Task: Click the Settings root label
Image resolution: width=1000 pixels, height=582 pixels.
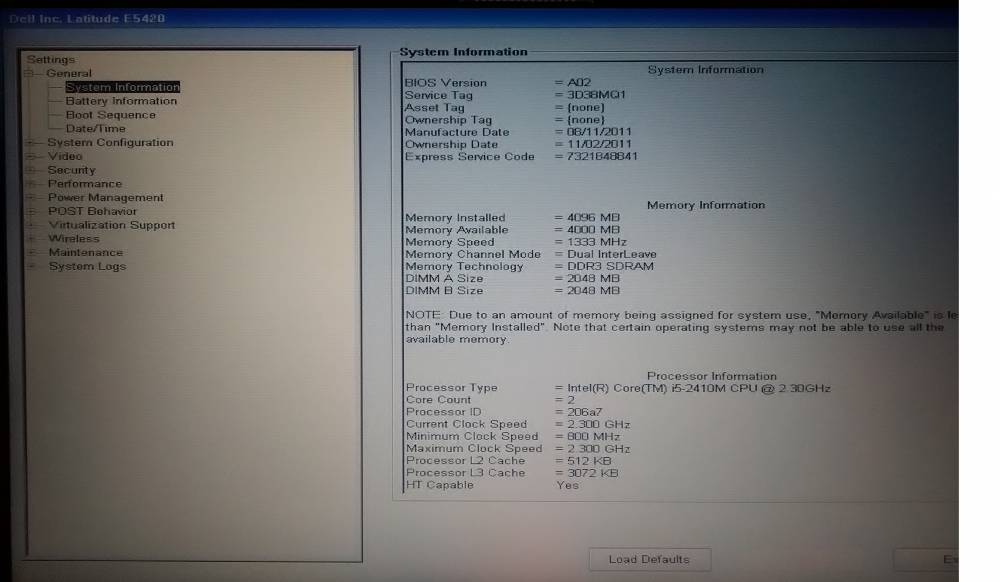Action: pos(51,59)
